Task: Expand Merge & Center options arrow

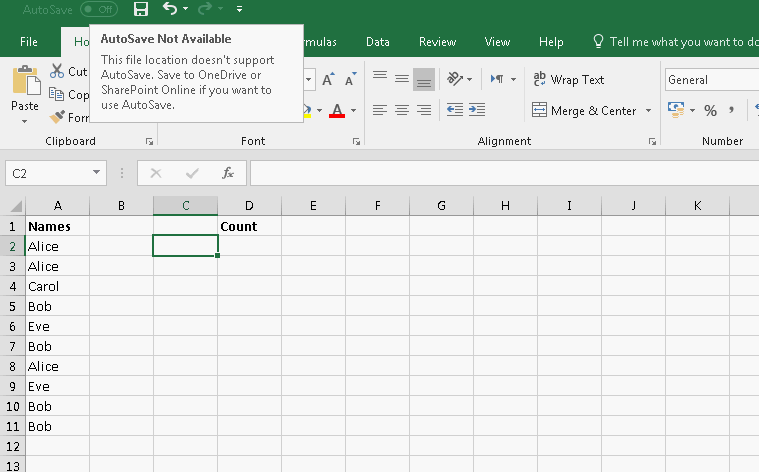Action: pyautogui.click(x=649, y=111)
